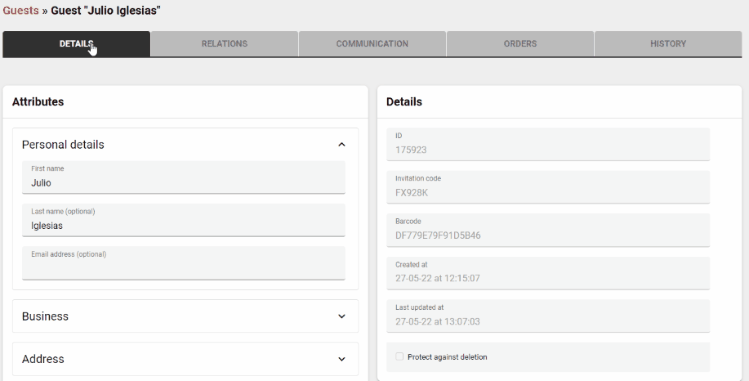
Task: Enable Protect against deletion checkbox
Action: (x=399, y=357)
